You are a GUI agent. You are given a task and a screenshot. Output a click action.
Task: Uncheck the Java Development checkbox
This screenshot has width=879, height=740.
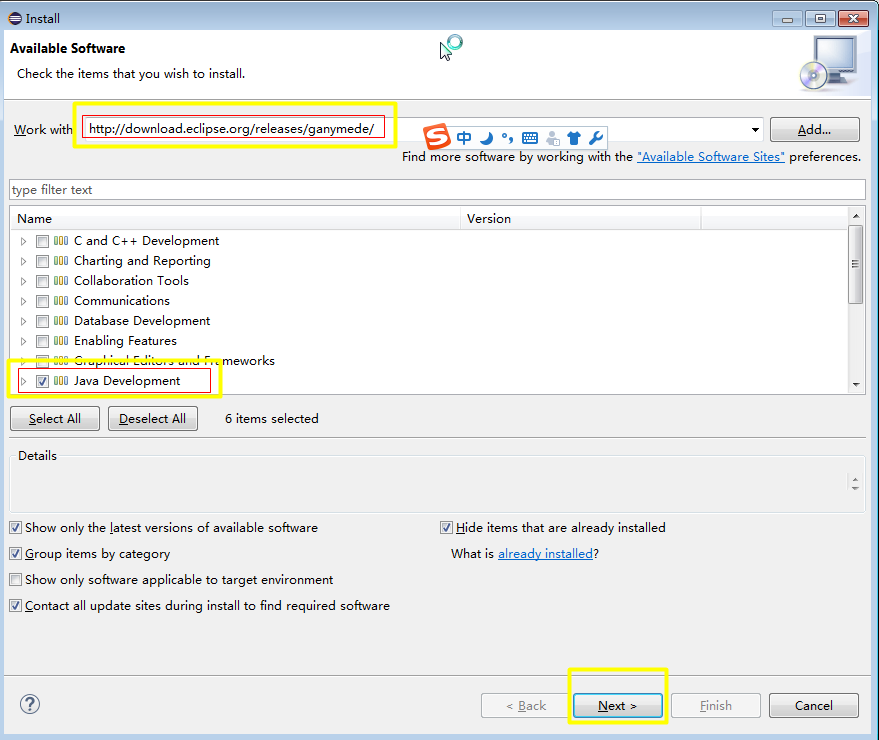[x=42, y=382]
